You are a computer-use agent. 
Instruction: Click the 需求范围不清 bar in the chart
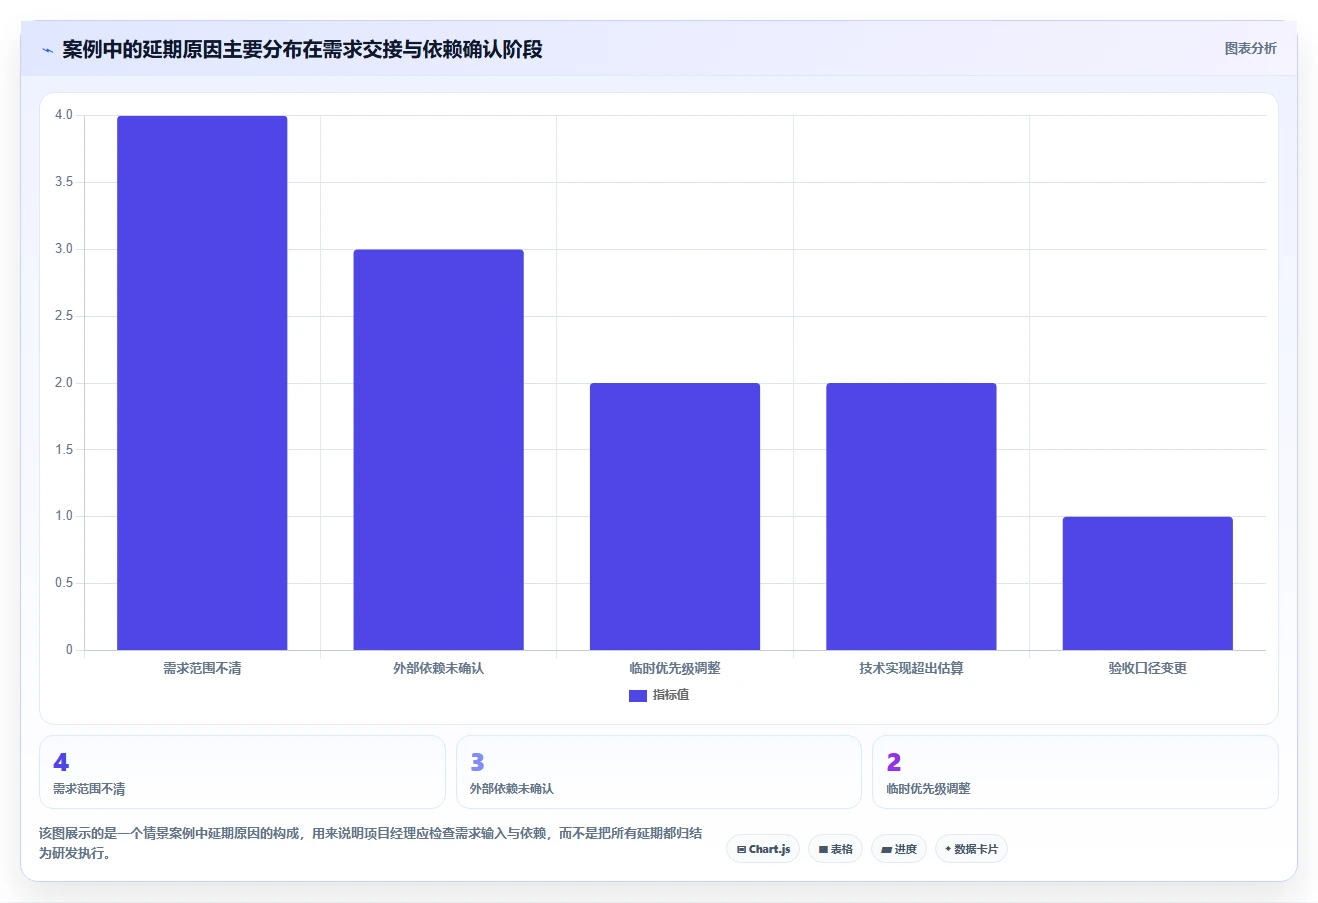click(202, 383)
